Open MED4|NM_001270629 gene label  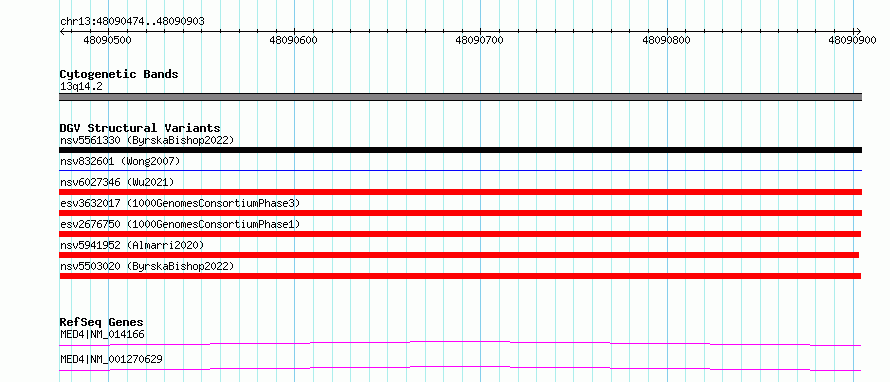(112, 359)
